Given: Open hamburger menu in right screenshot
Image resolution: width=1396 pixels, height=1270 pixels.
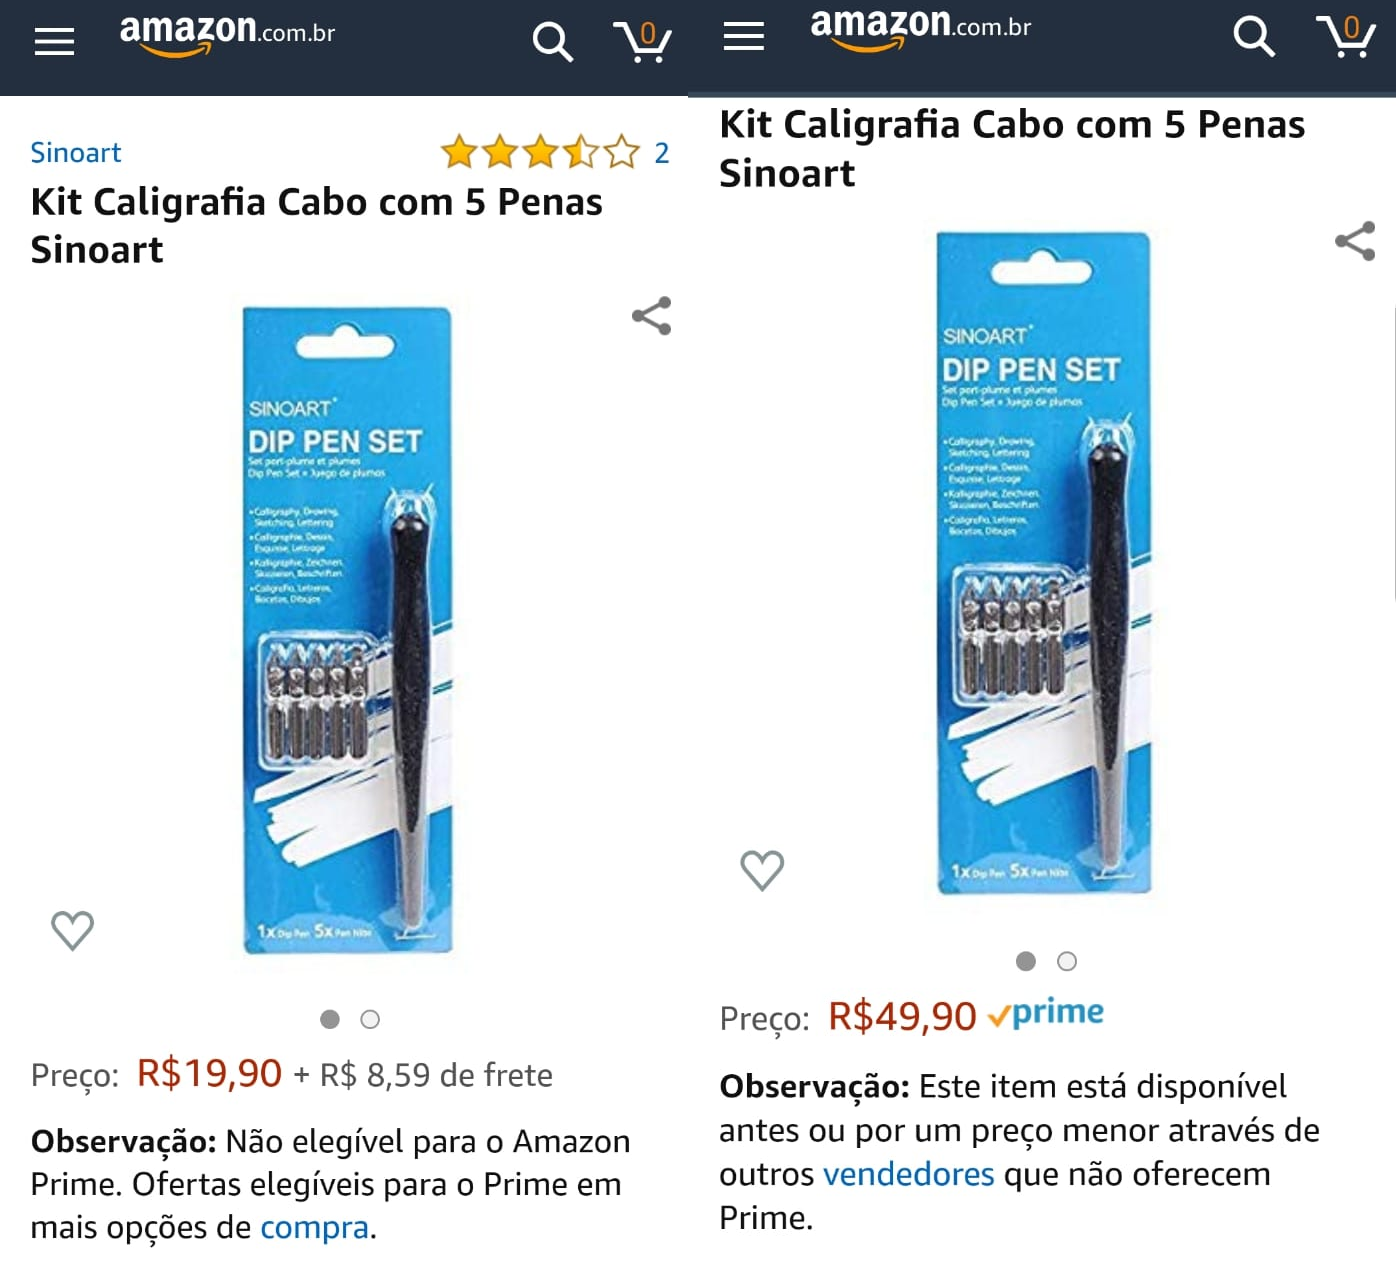Looking at the screenshot, I should tap(743, 37).
